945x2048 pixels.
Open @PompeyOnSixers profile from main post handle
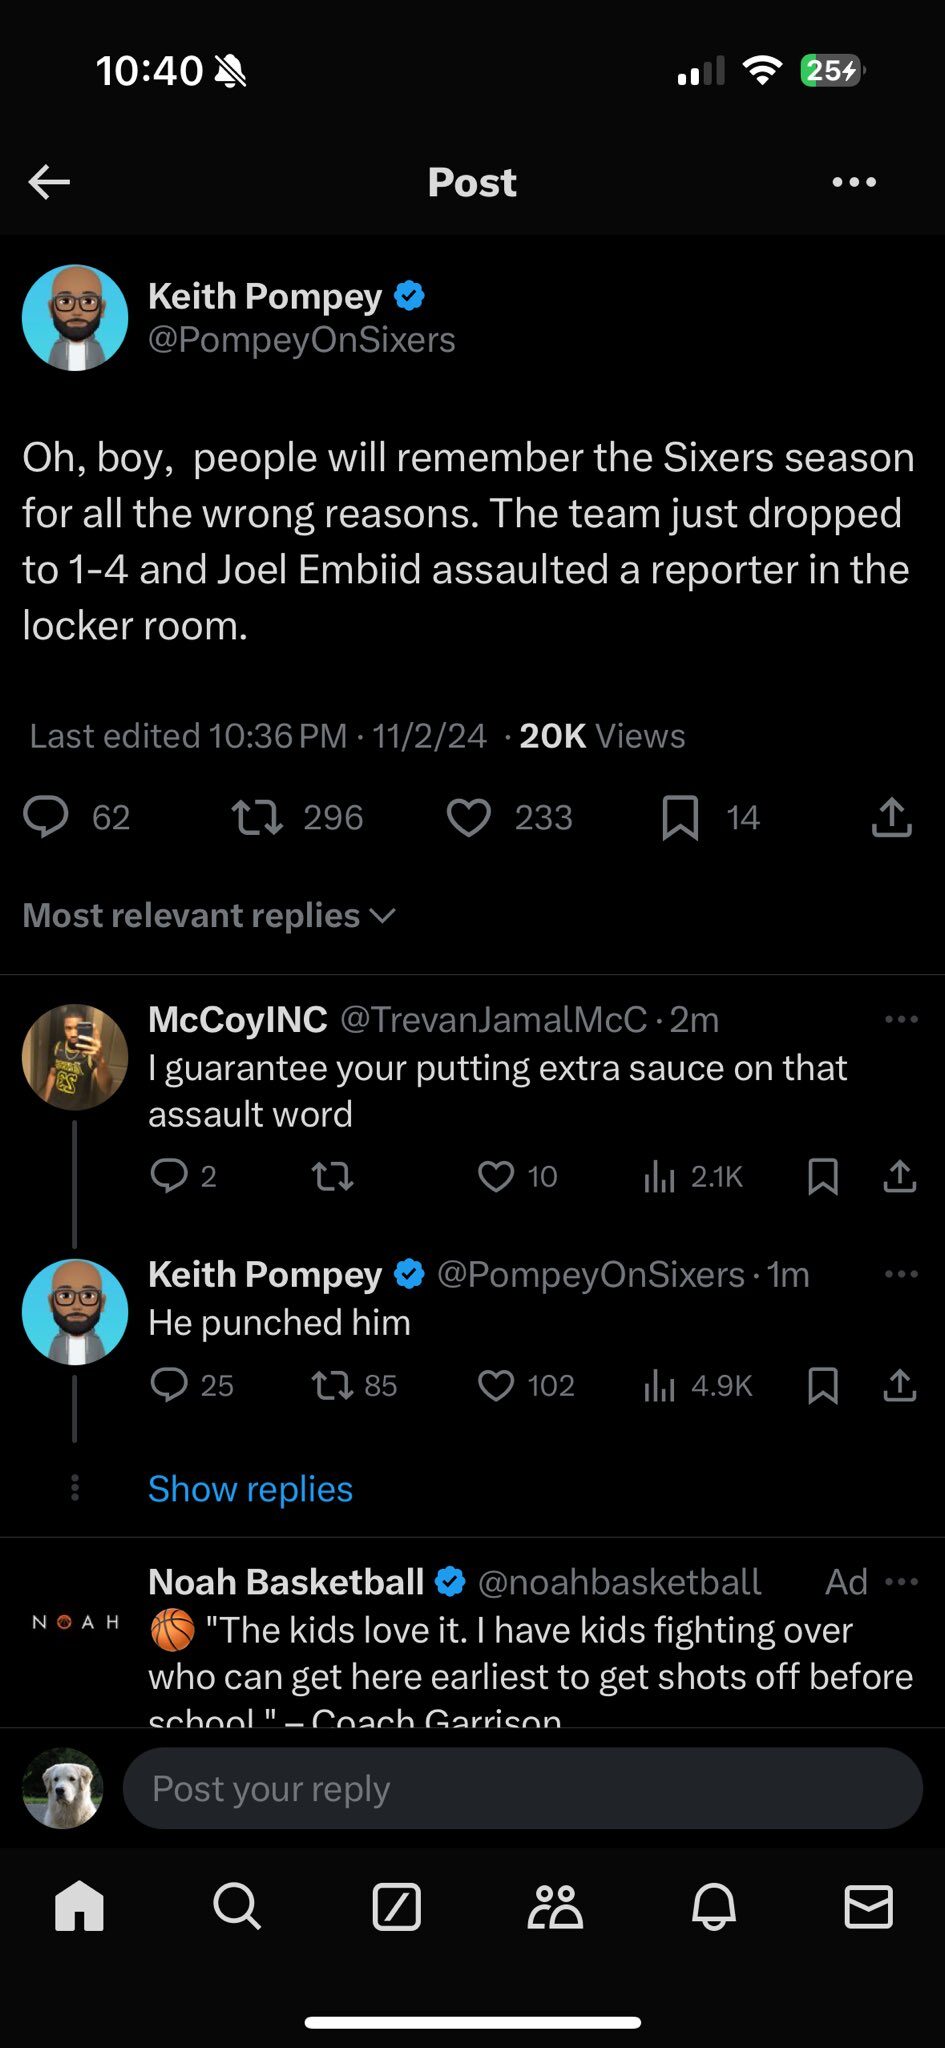(301, 340)
